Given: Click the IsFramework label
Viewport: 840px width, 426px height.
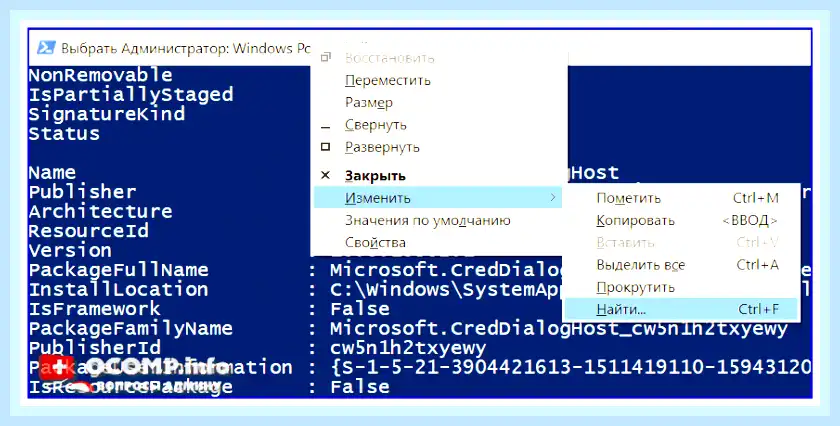Looking at the screenshot, I should click(94, 308).
